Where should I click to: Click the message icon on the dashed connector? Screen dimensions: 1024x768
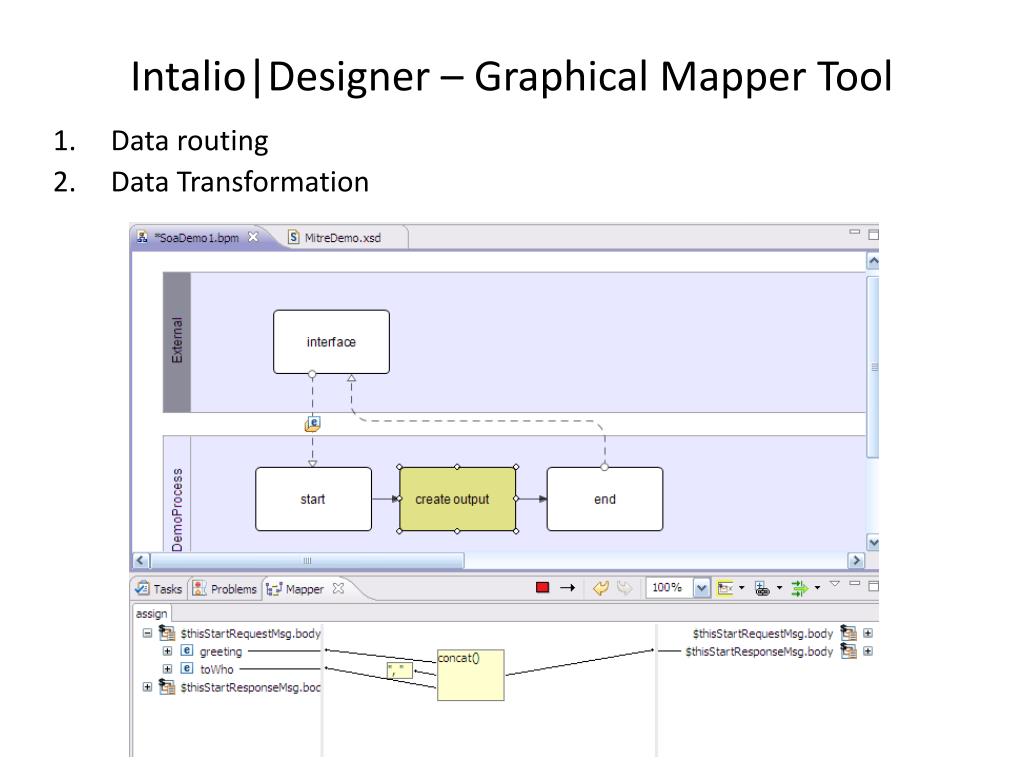point(313,424)
